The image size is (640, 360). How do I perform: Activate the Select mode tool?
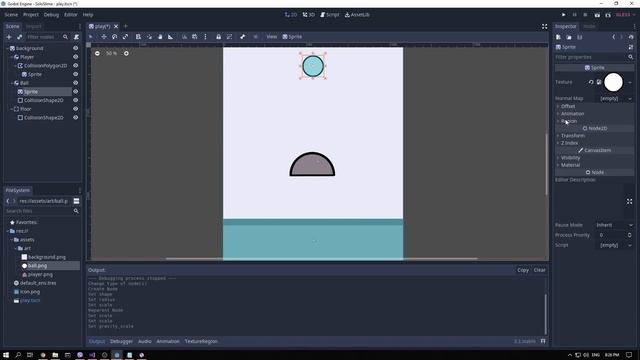91,37
